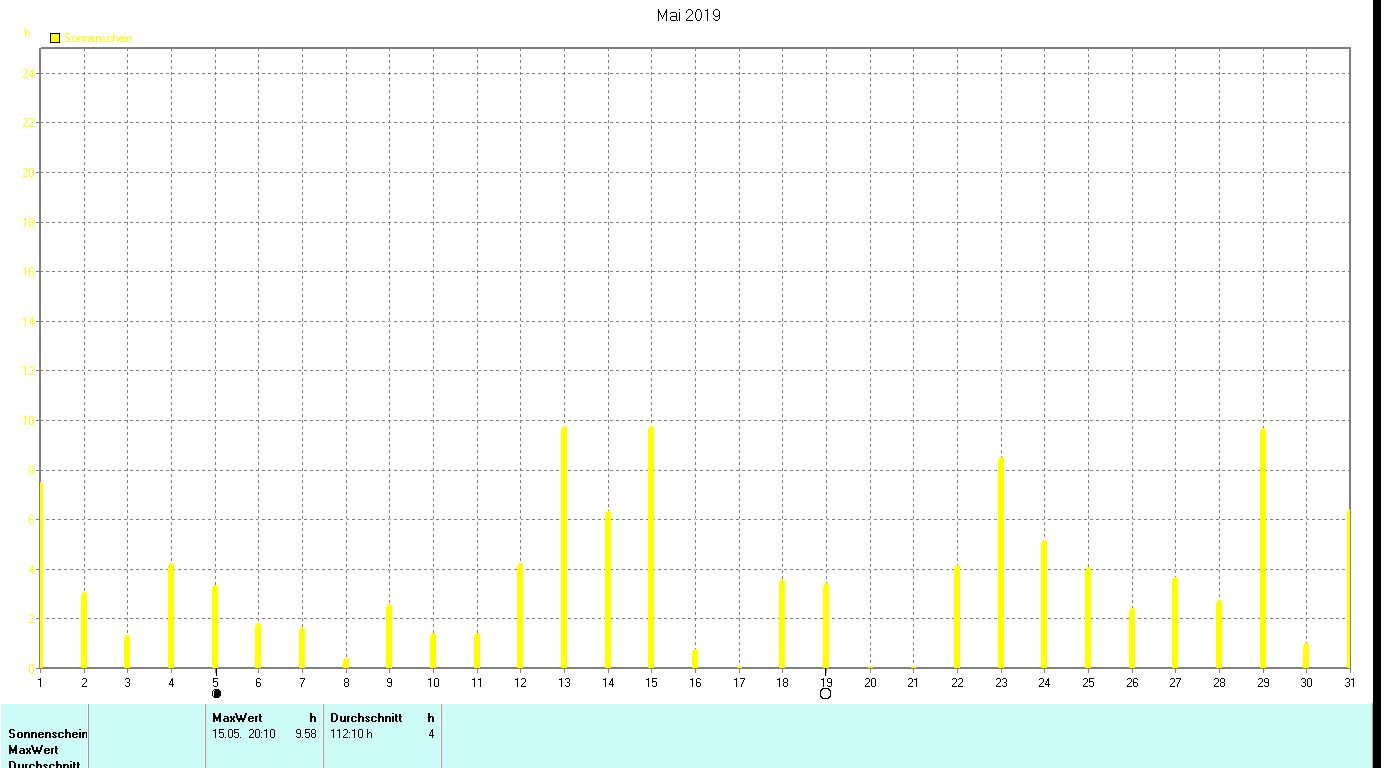This screenshot has width=1381, height=768.
Task: Select the bar above day 4
Action: pyautogui.click(x=171, y=616)
